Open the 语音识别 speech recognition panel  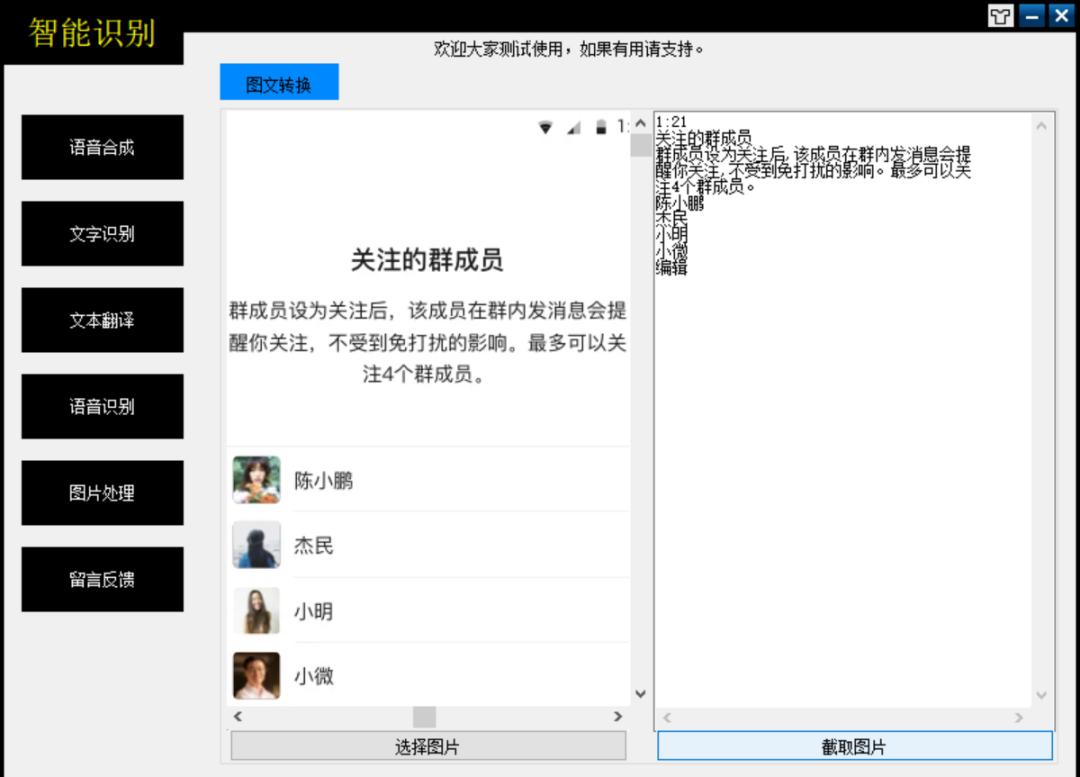tap(101, 406)
